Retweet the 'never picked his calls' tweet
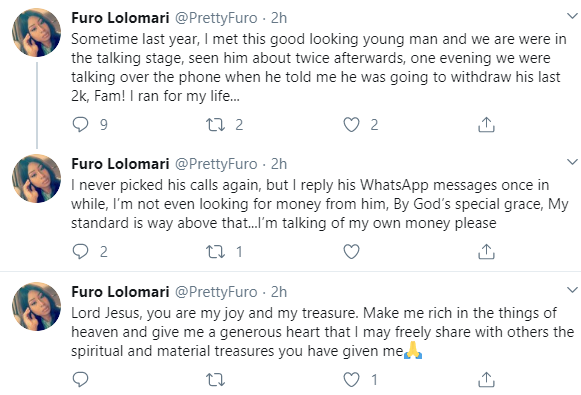581x395 pixels. pos(216,252)
